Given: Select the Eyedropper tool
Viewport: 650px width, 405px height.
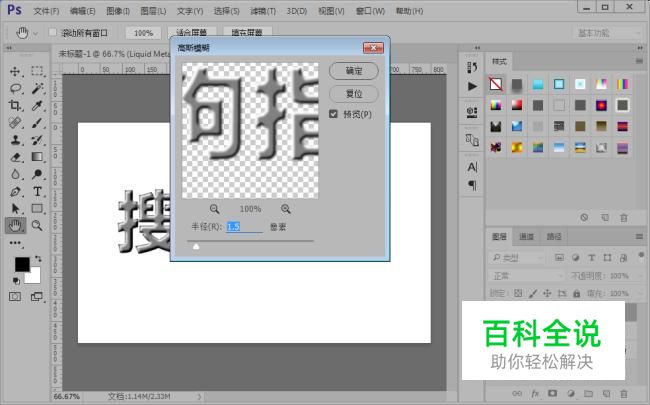Looking at the screenshot, I should (x=37, y=105).
